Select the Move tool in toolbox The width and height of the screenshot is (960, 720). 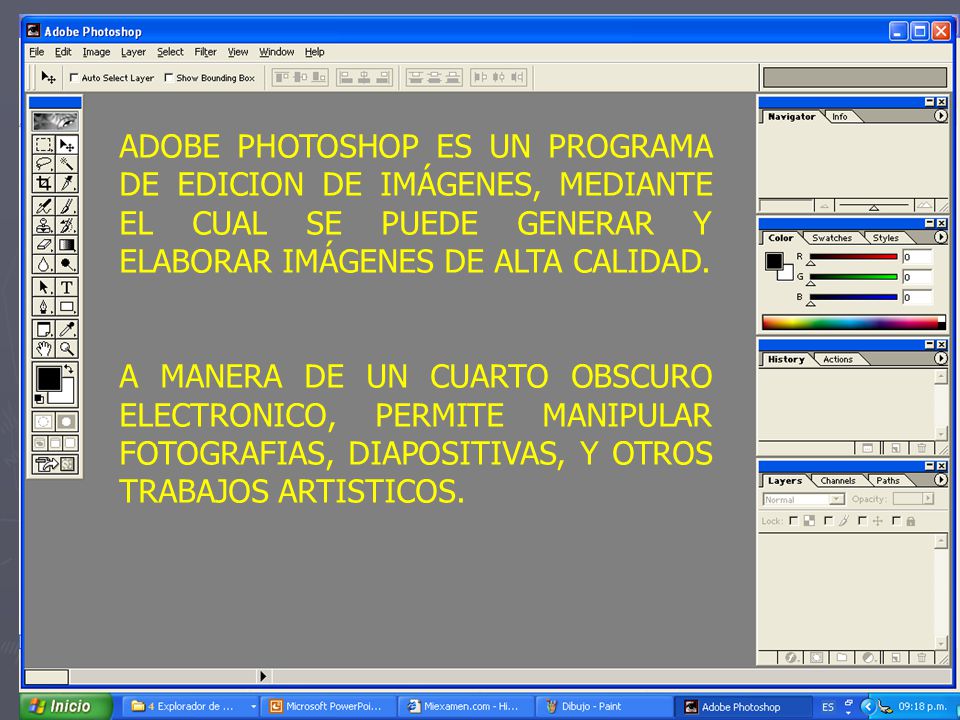coord(66,144)
